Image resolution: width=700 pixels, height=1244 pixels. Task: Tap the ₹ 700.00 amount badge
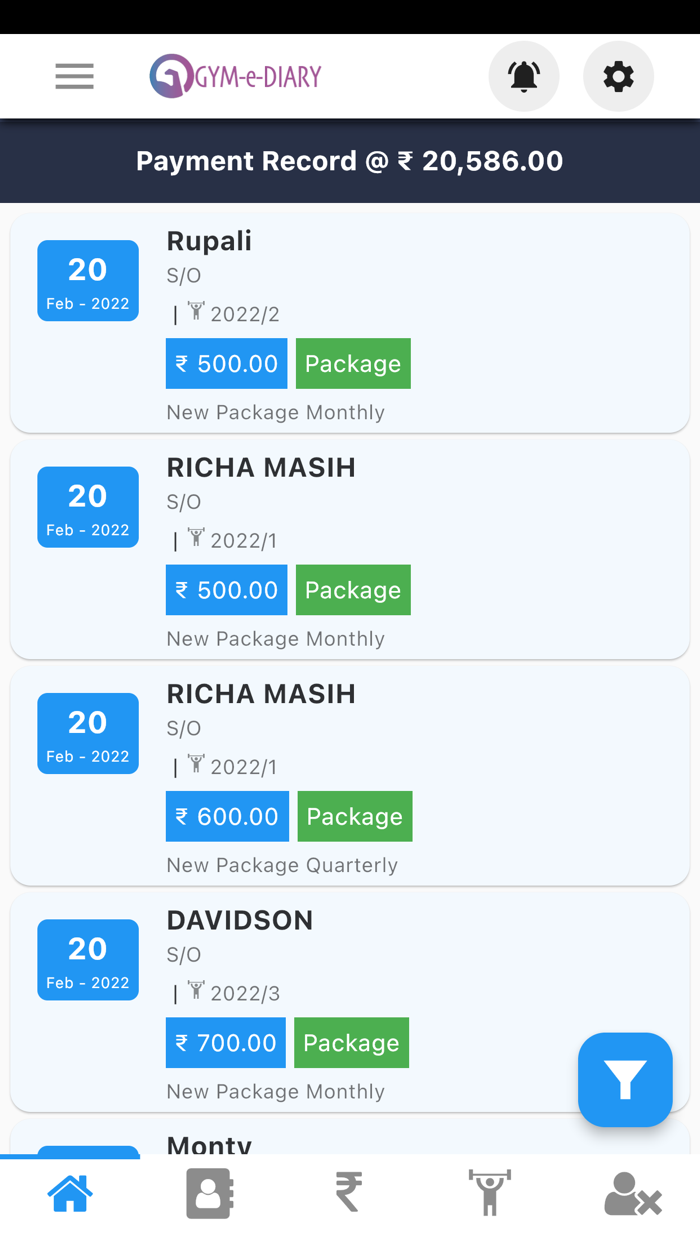pos(226,1043)
